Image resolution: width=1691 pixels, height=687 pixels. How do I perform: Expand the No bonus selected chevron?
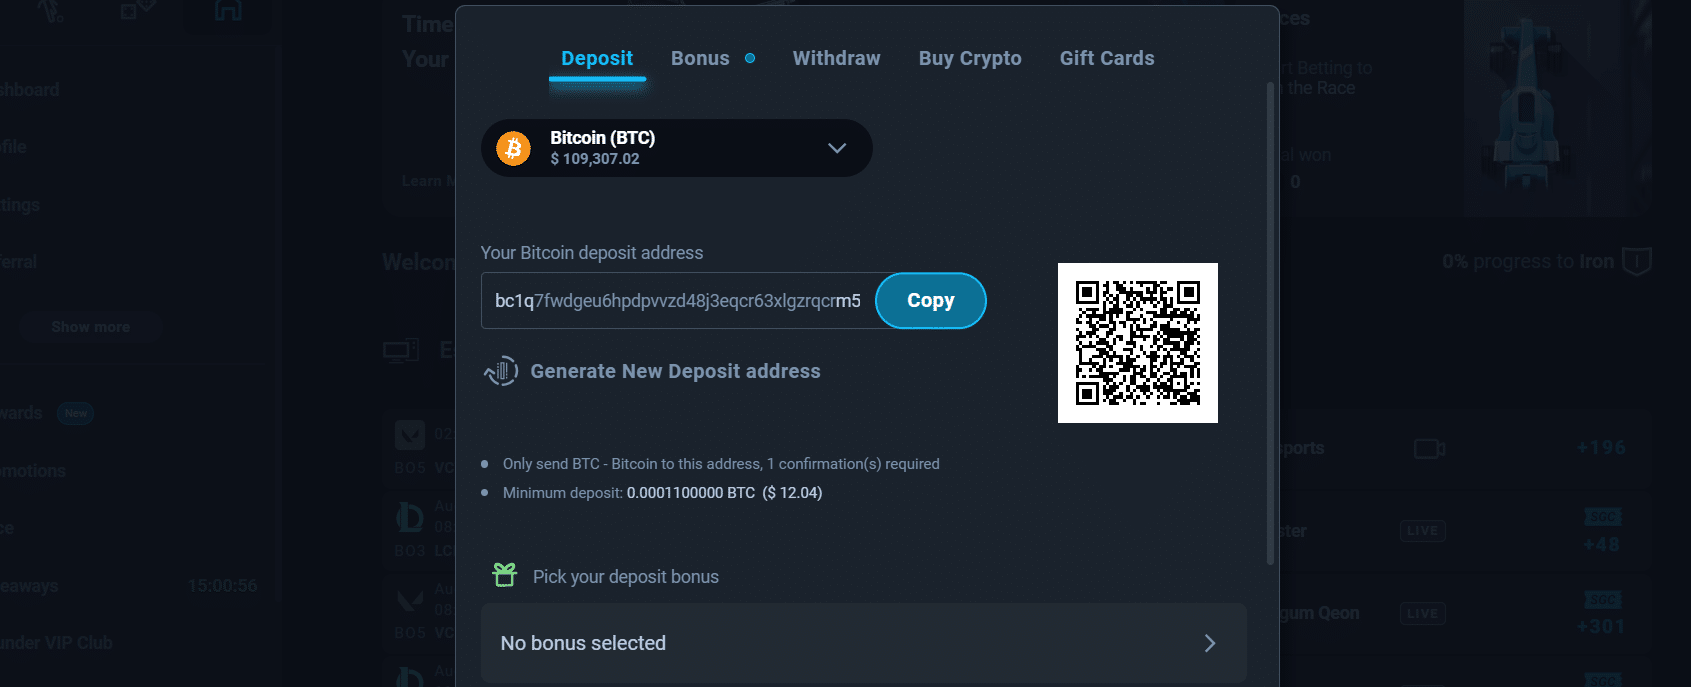point(1210,643)
